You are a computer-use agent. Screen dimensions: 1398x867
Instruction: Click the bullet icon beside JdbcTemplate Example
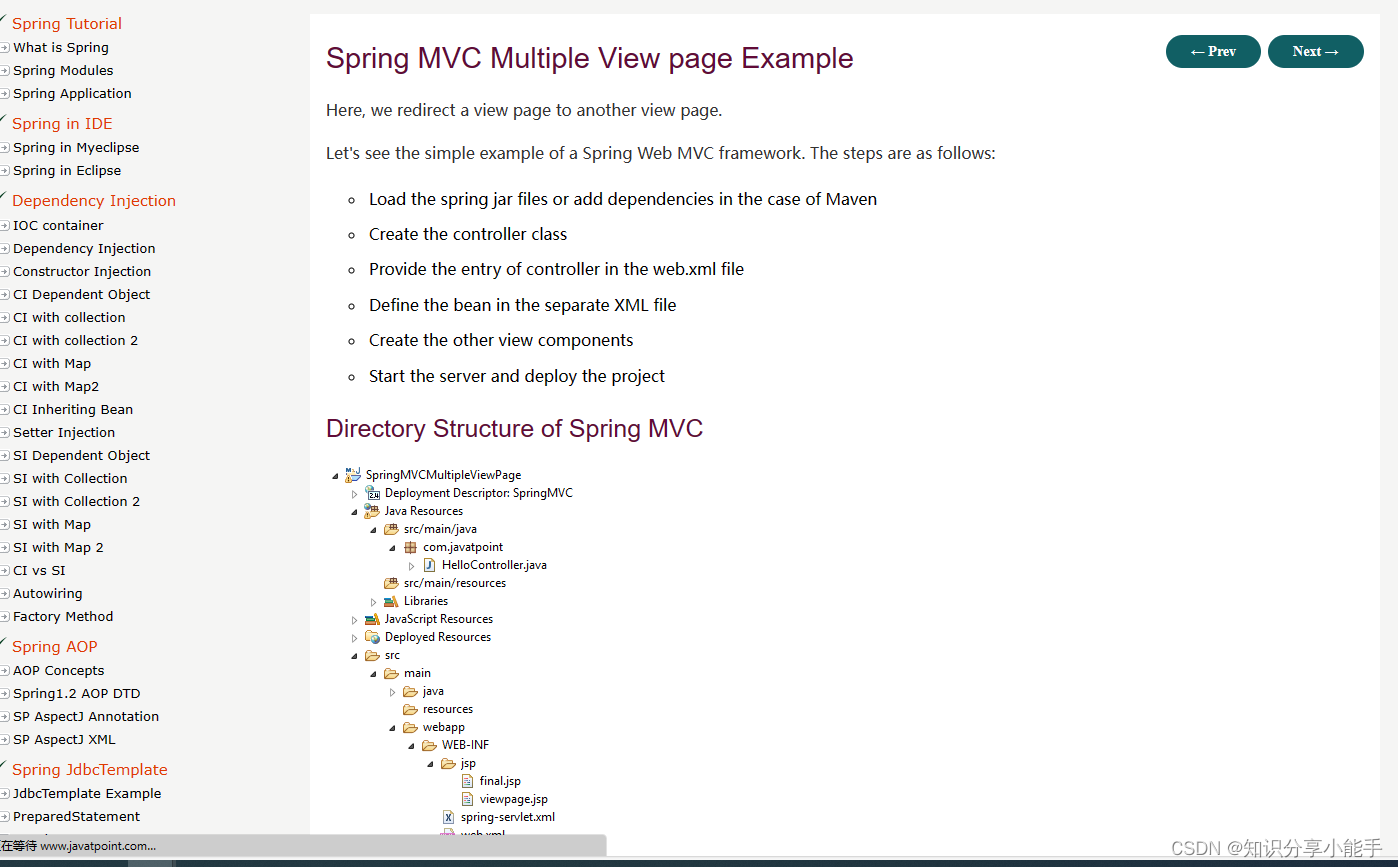point(5,794)
